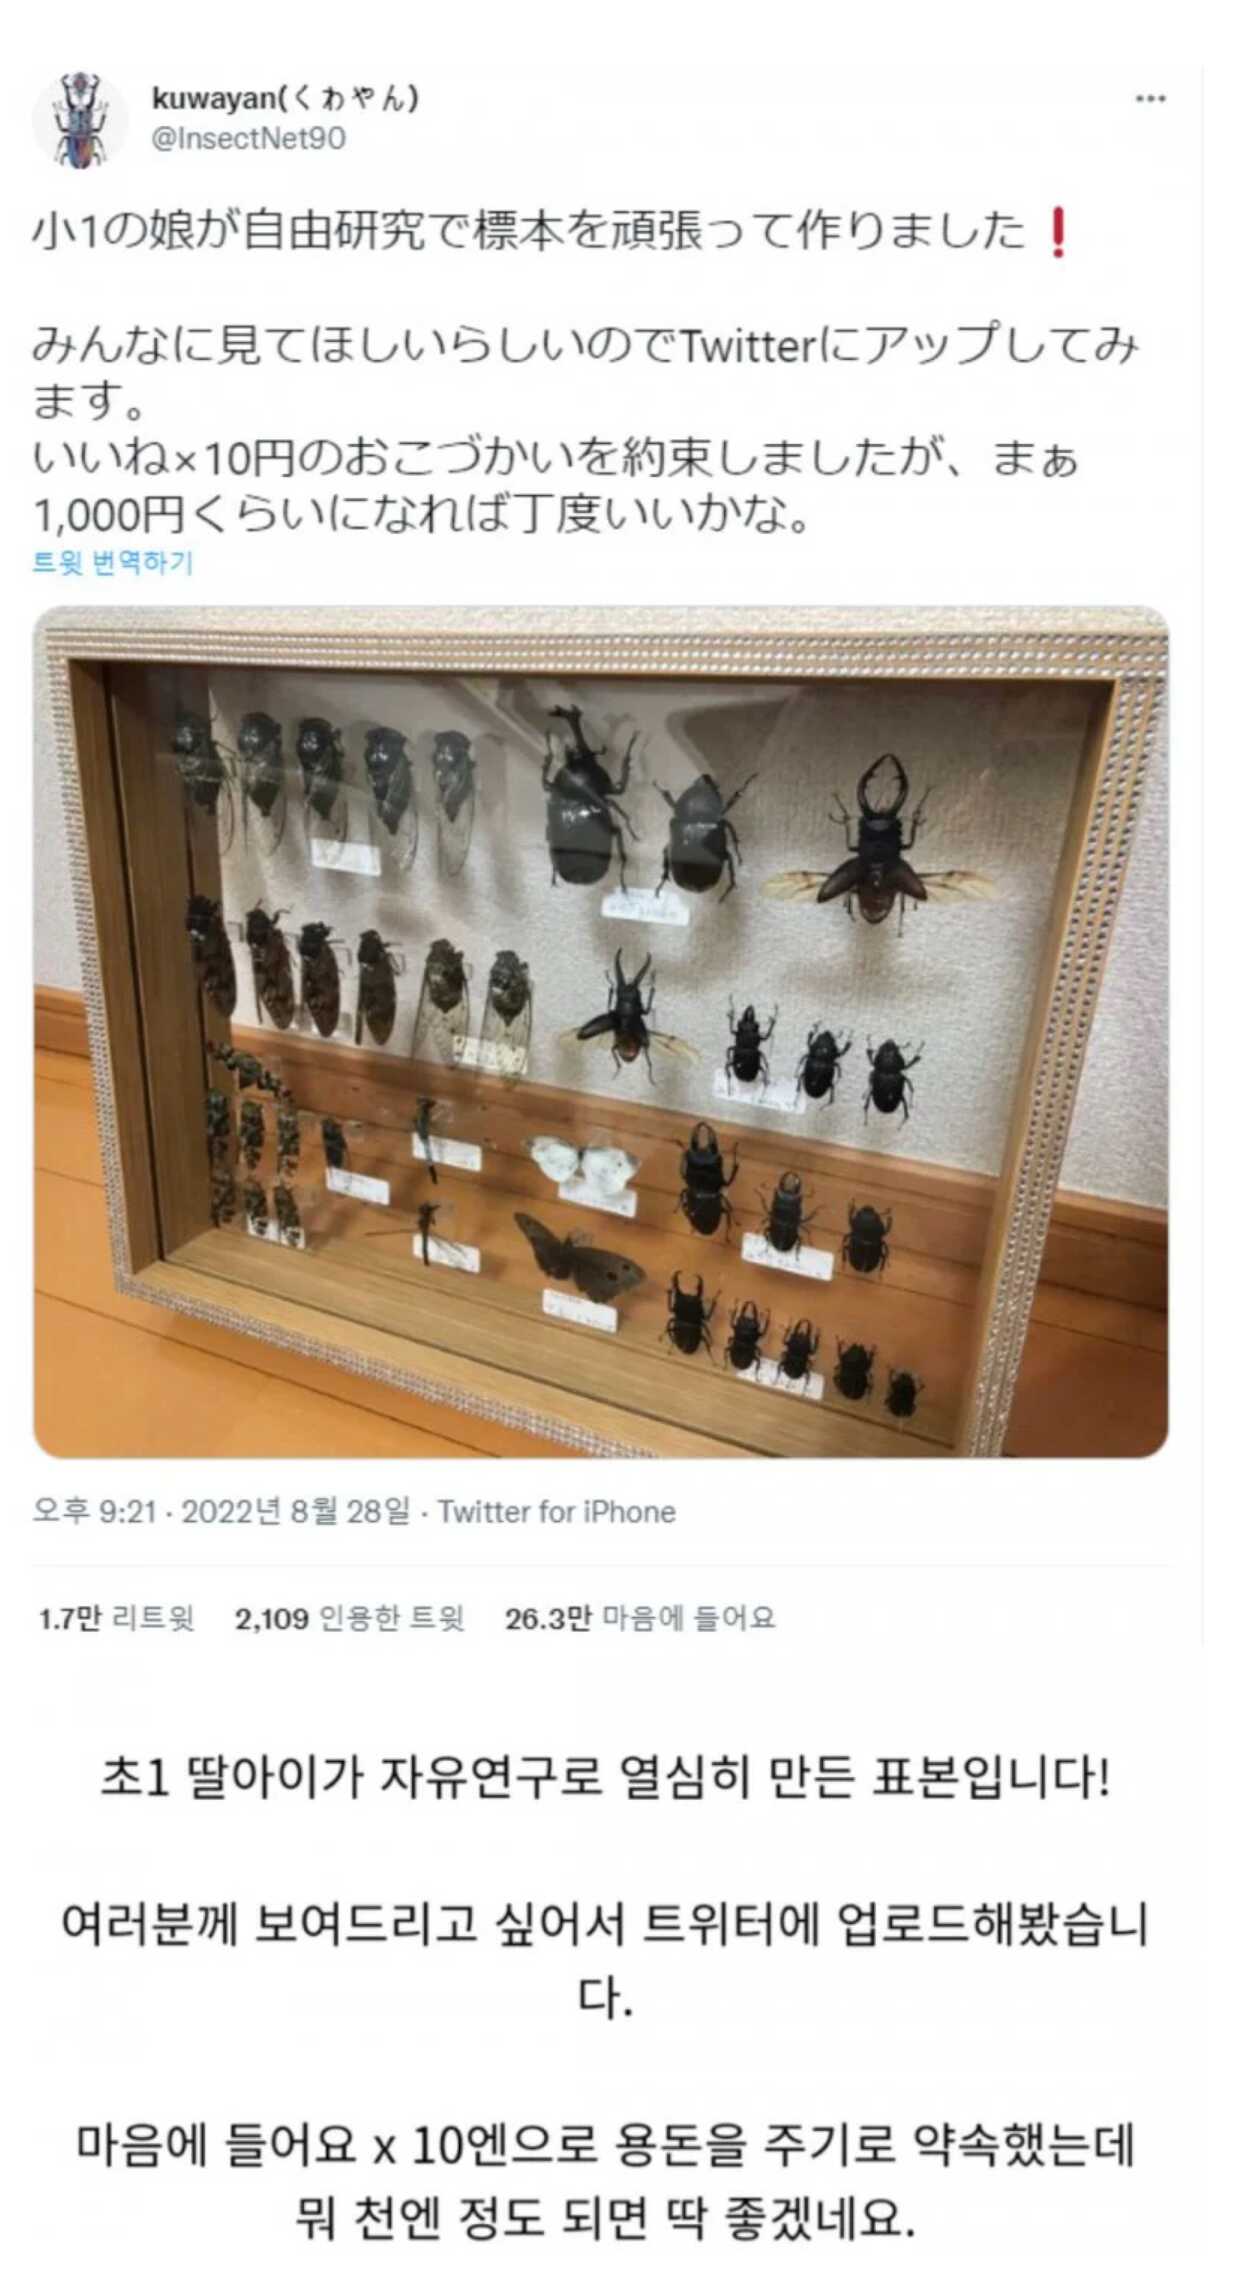Screen dimensions: 1252x2270
Task: View the 26.3만 마음에 들어요 list
Action: 640,1618
